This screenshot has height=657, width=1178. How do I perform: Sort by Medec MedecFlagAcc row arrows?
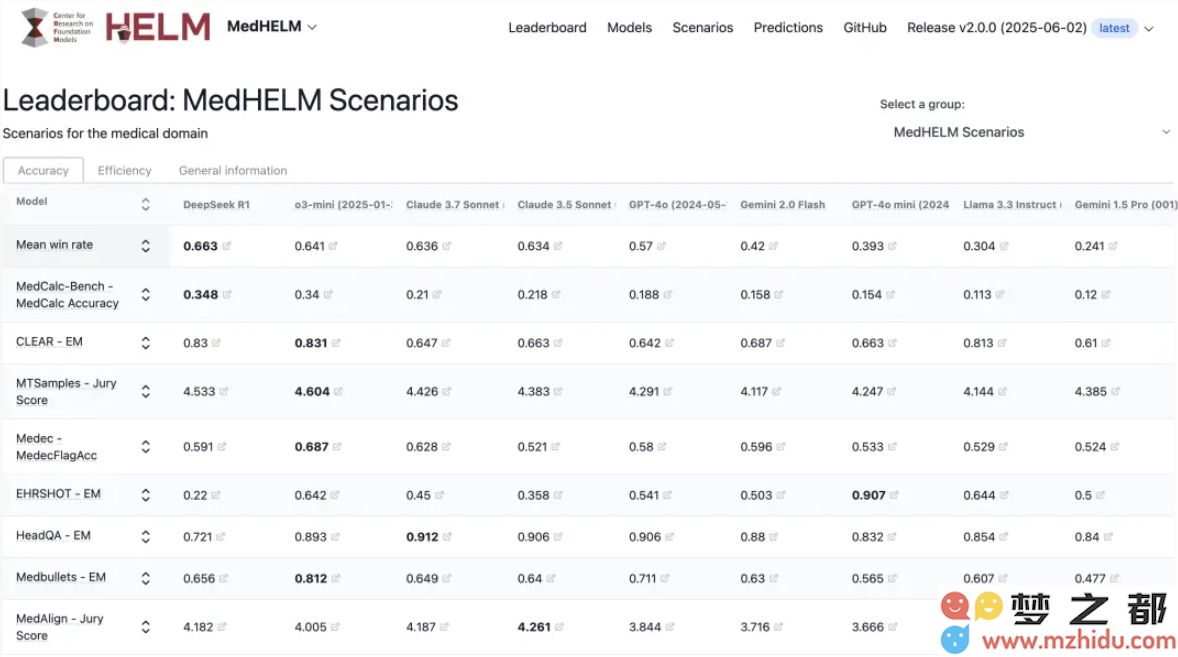coord(146,447)
